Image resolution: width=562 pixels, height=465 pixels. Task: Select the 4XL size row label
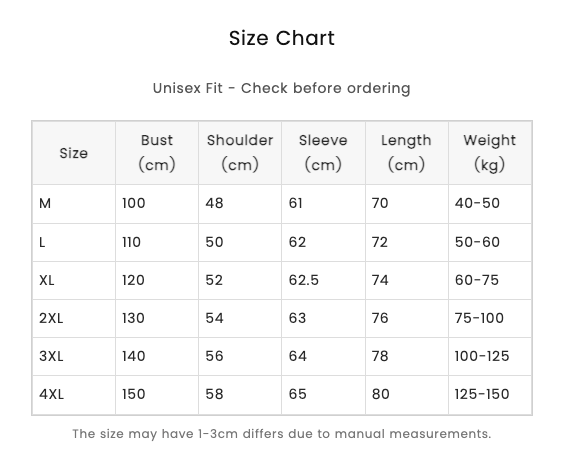pyautogui.click(x=51, y=394)
